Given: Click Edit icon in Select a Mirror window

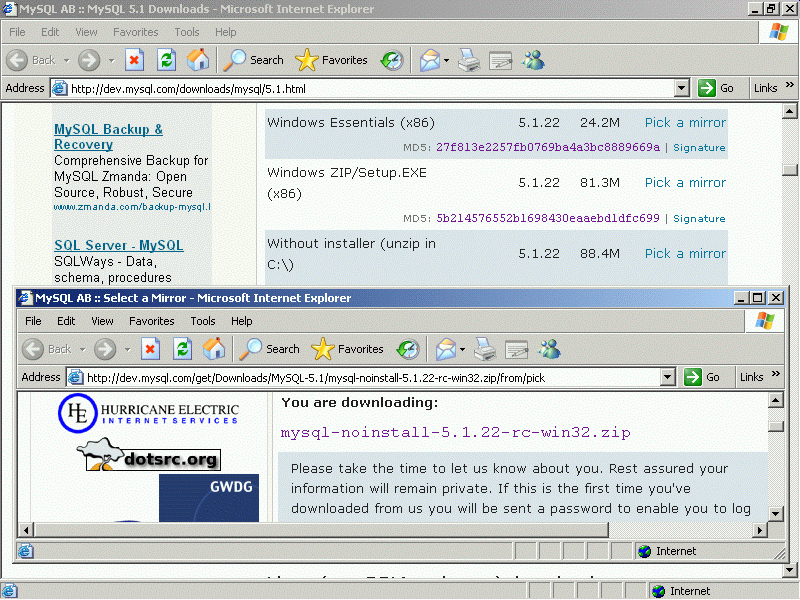Looking at the screenshot, I should coord(516,349).
